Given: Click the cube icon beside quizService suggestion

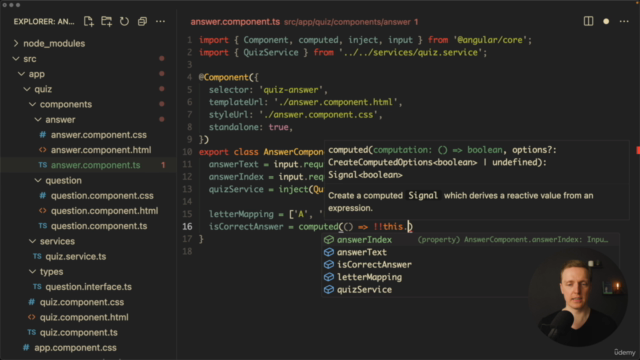Looking at the screenshot, I should [329, 289].
